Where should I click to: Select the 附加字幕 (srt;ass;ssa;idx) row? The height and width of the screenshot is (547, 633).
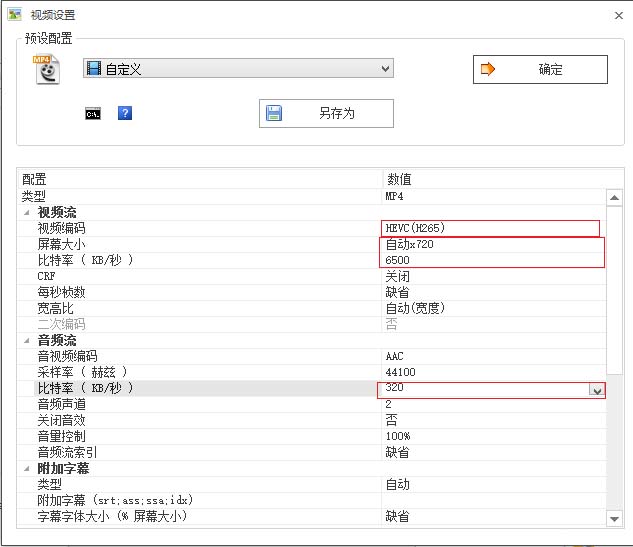coord(115,500)
